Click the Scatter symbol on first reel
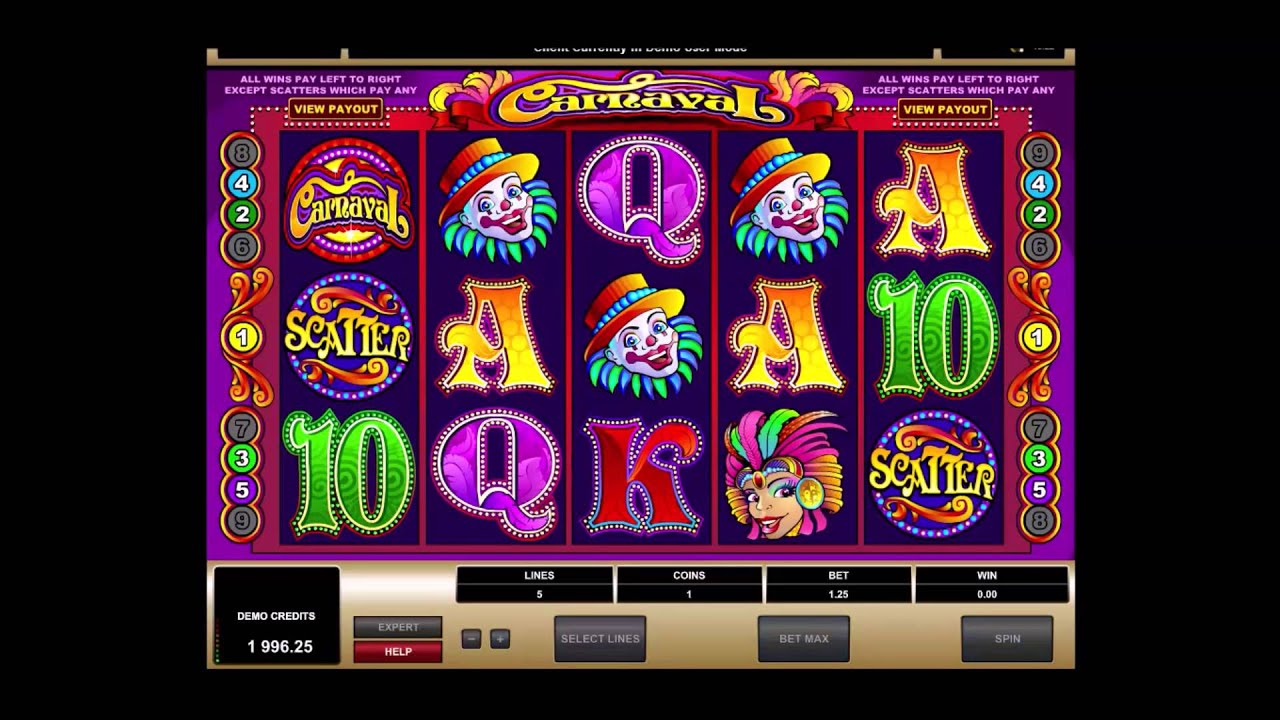Image resolution: width=1280 pixels, height=720 pixels. point(348,336)
